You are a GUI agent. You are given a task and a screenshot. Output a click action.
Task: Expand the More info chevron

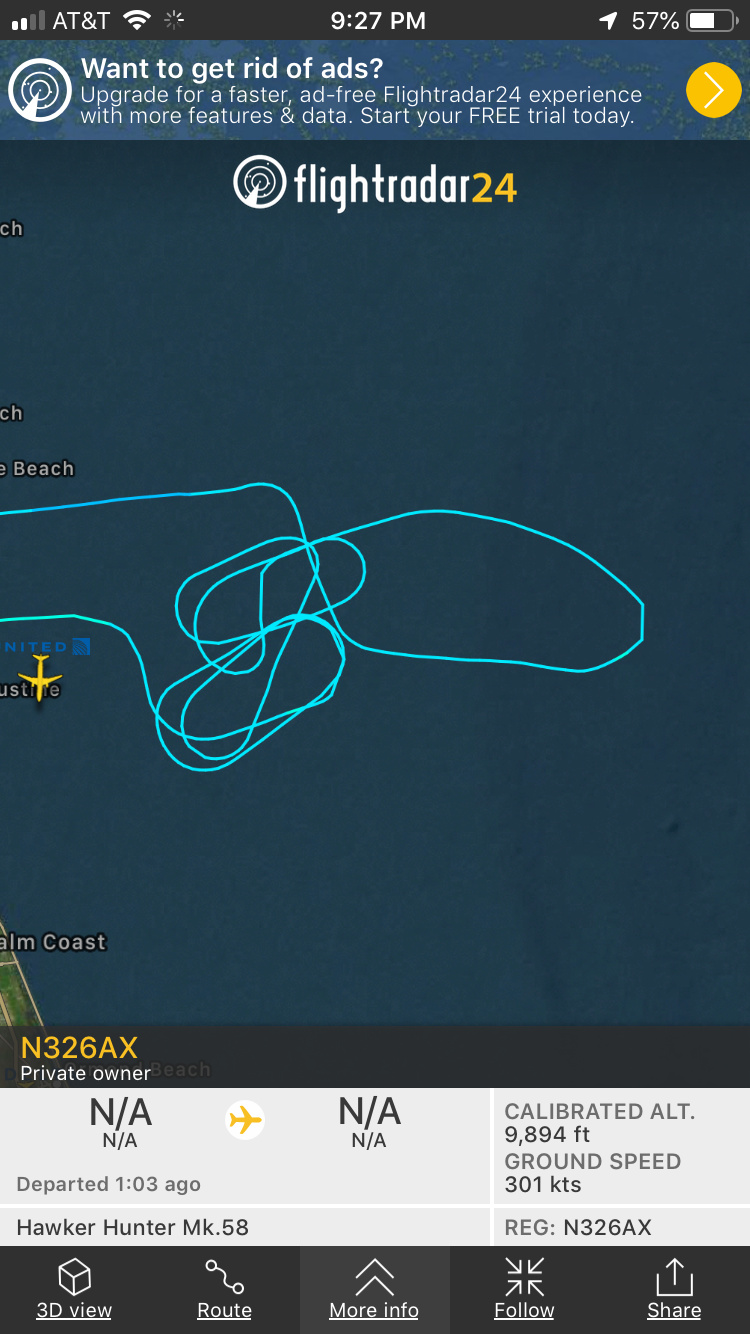(x=374, y=1277)
